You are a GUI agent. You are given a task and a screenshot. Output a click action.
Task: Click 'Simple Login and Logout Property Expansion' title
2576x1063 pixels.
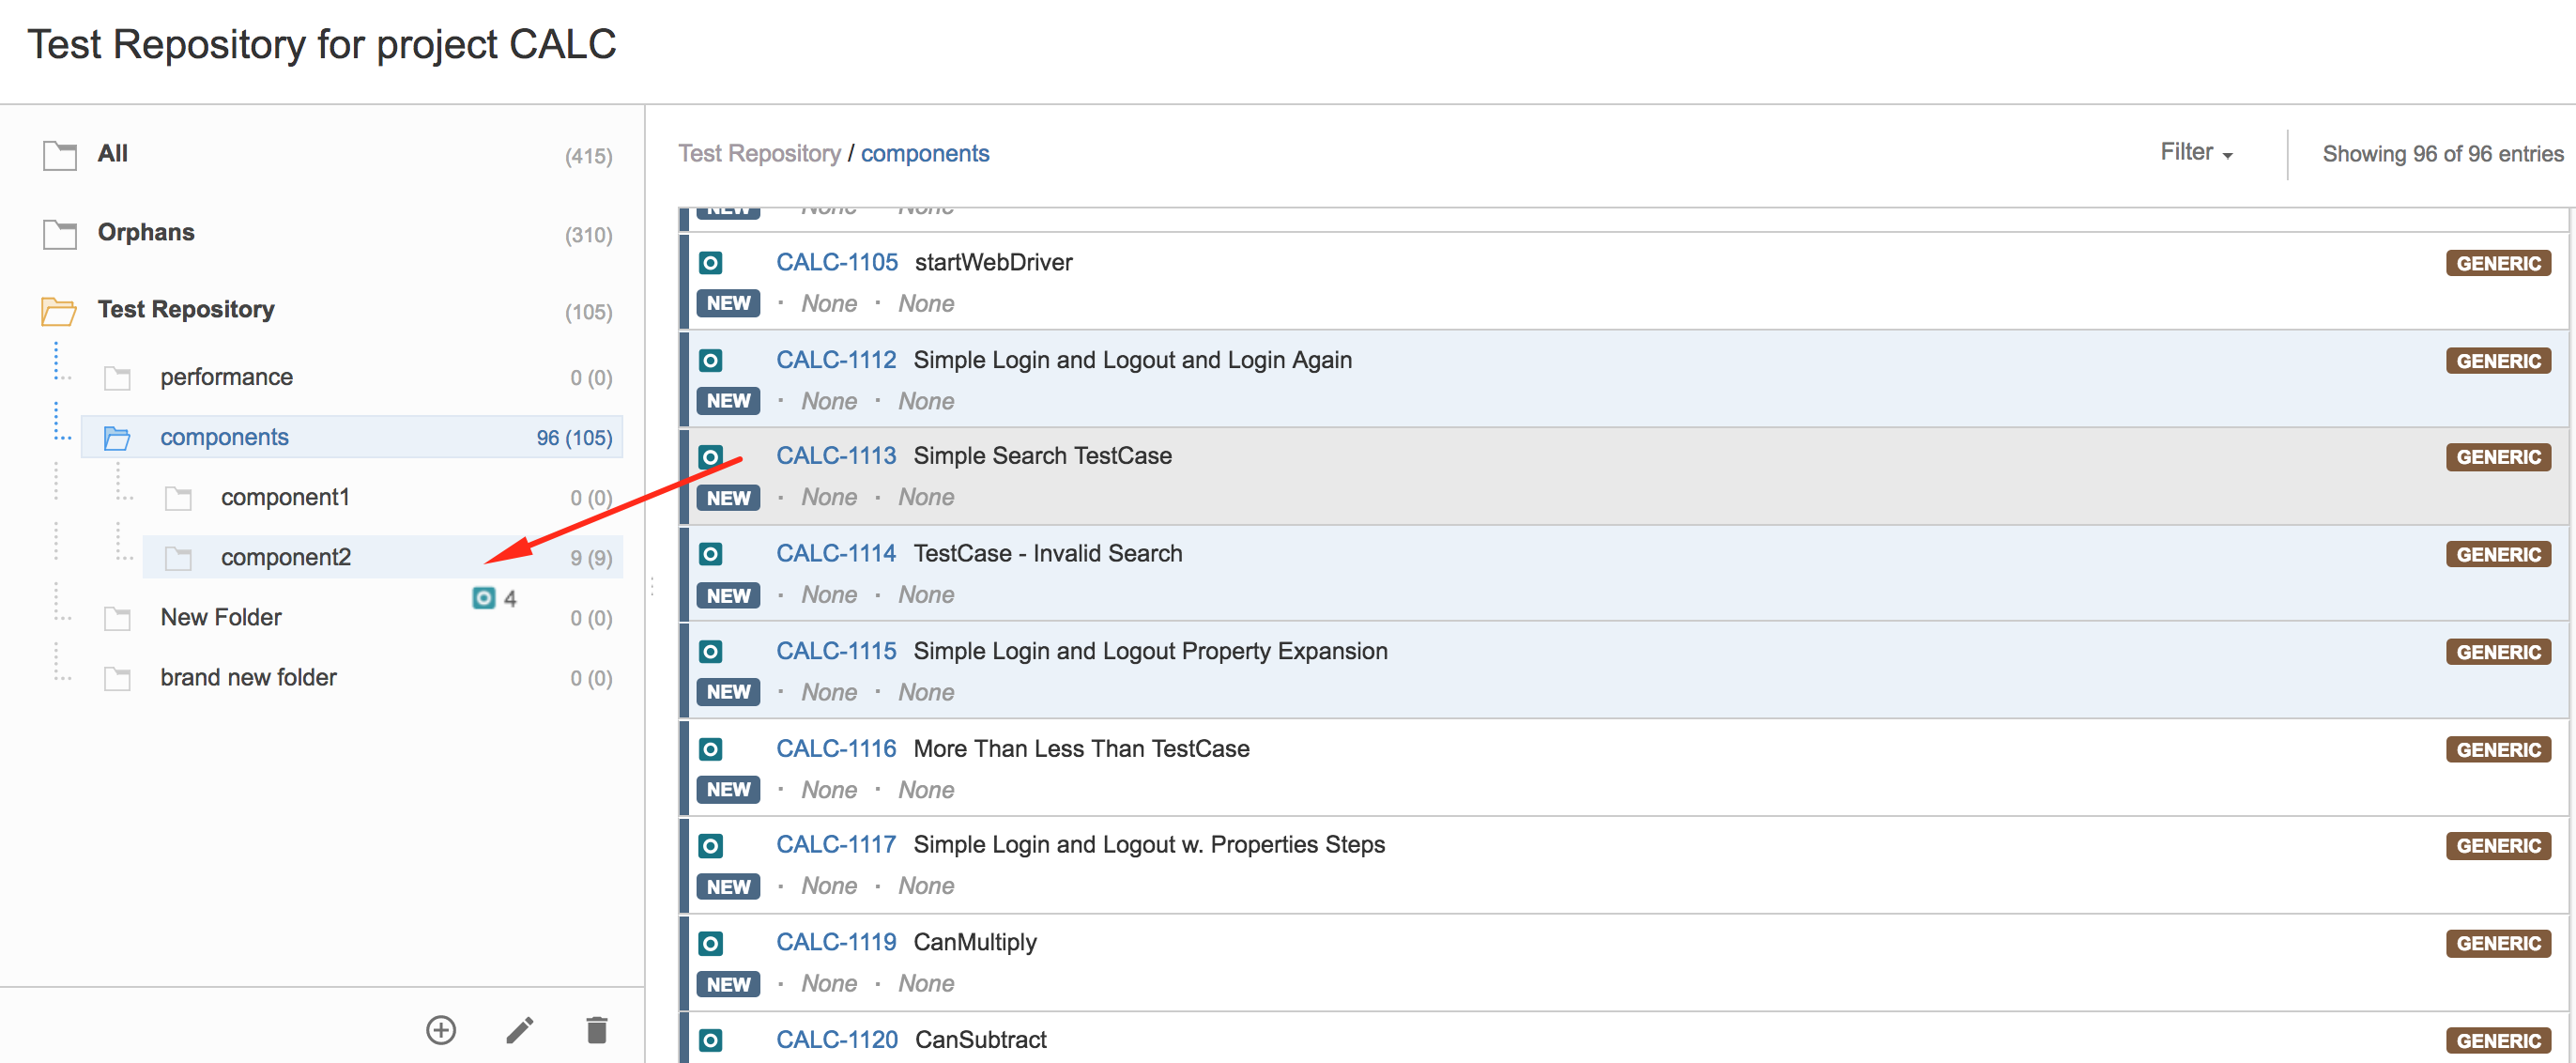[1150, 651]
